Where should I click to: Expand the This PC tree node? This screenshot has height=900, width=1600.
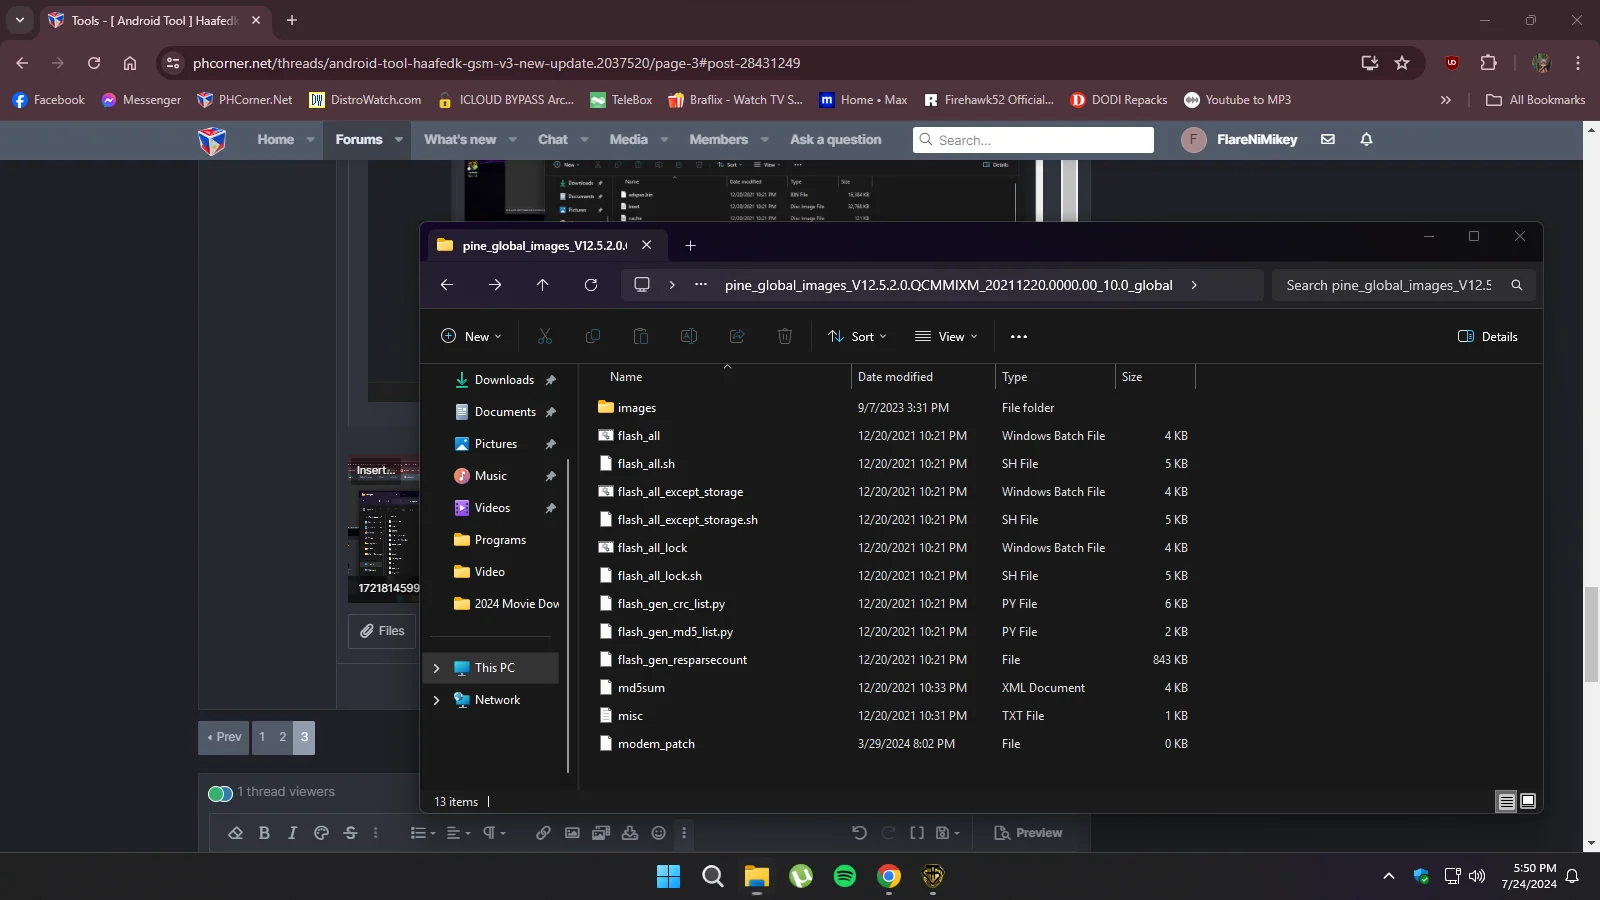tap(436, 668)
